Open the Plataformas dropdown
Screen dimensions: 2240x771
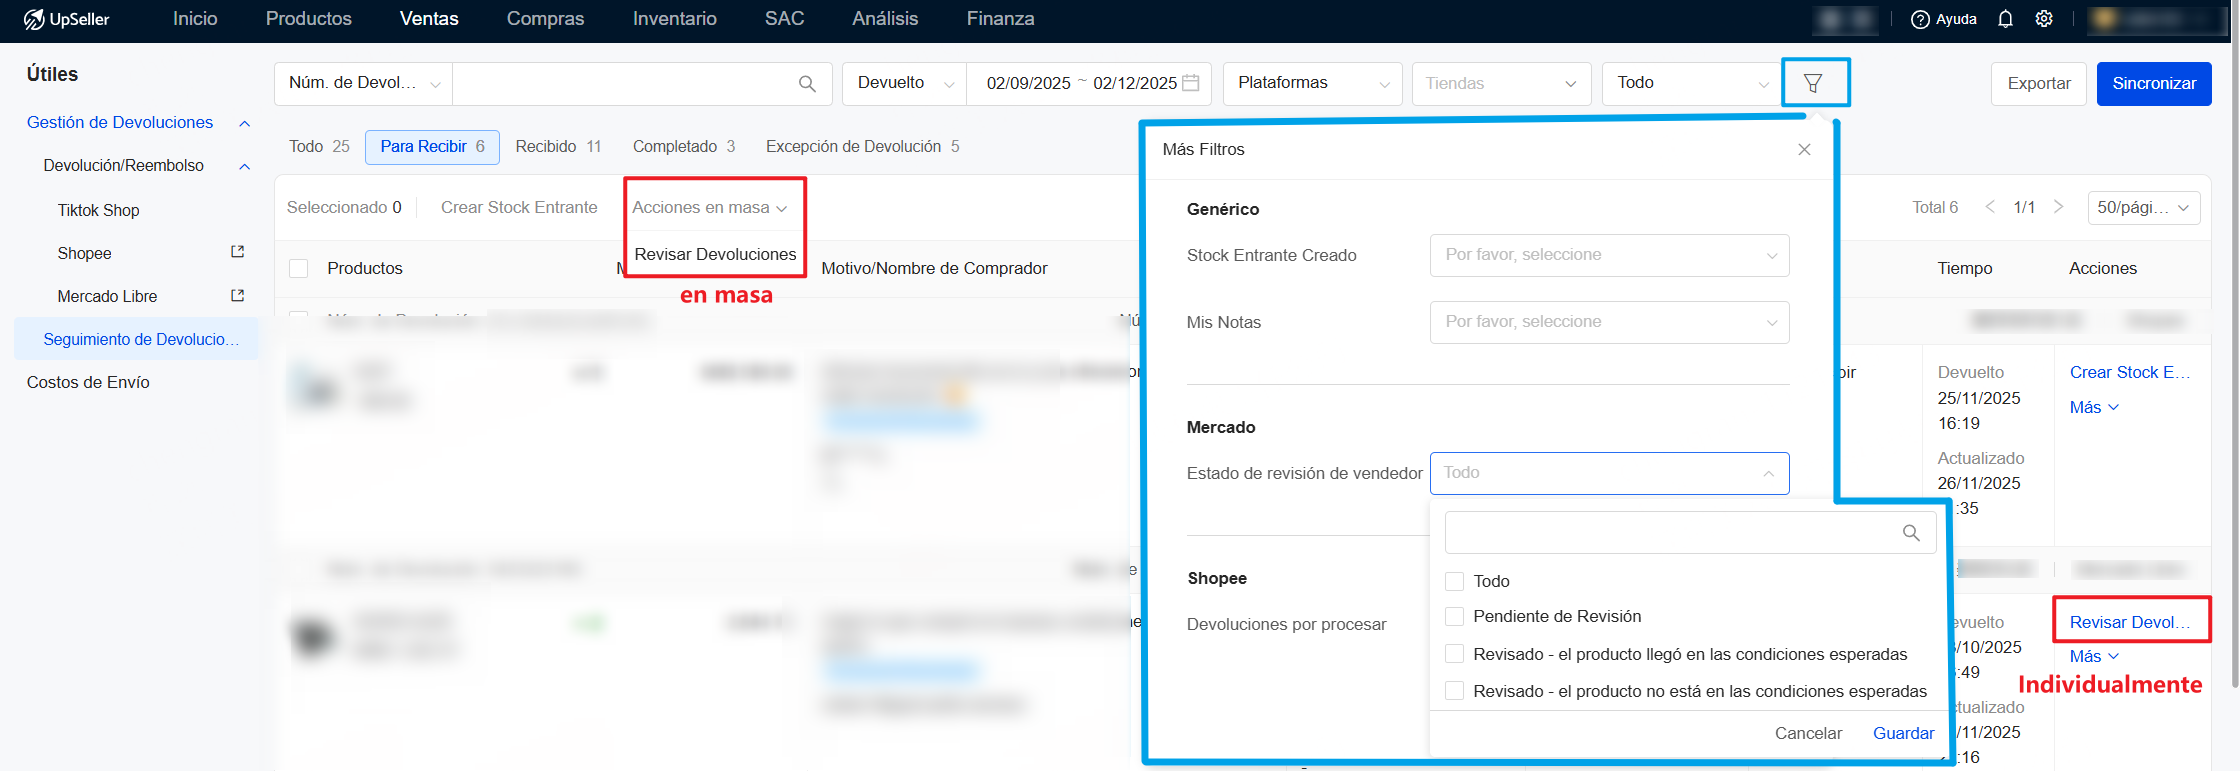1312,83
